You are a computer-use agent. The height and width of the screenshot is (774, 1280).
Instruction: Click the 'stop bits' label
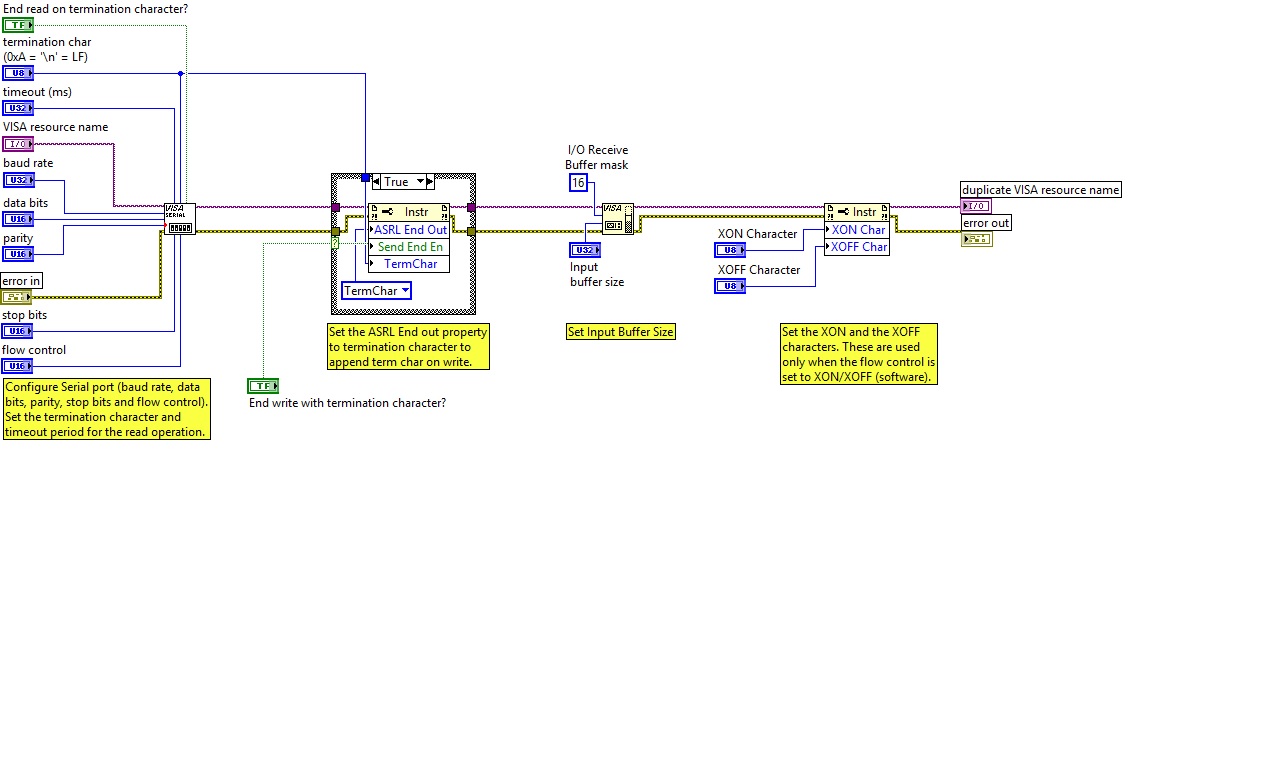(25, 315)
